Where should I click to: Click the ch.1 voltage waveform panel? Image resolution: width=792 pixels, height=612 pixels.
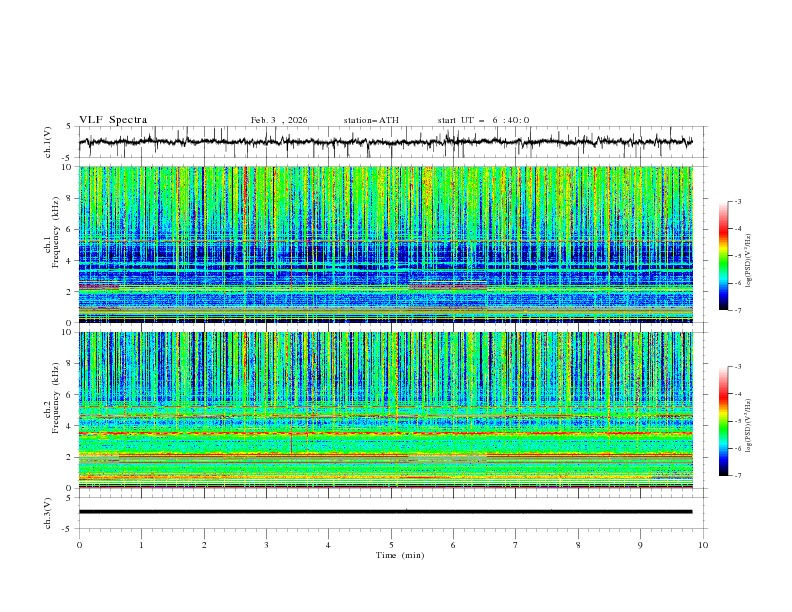pos(390,142)
